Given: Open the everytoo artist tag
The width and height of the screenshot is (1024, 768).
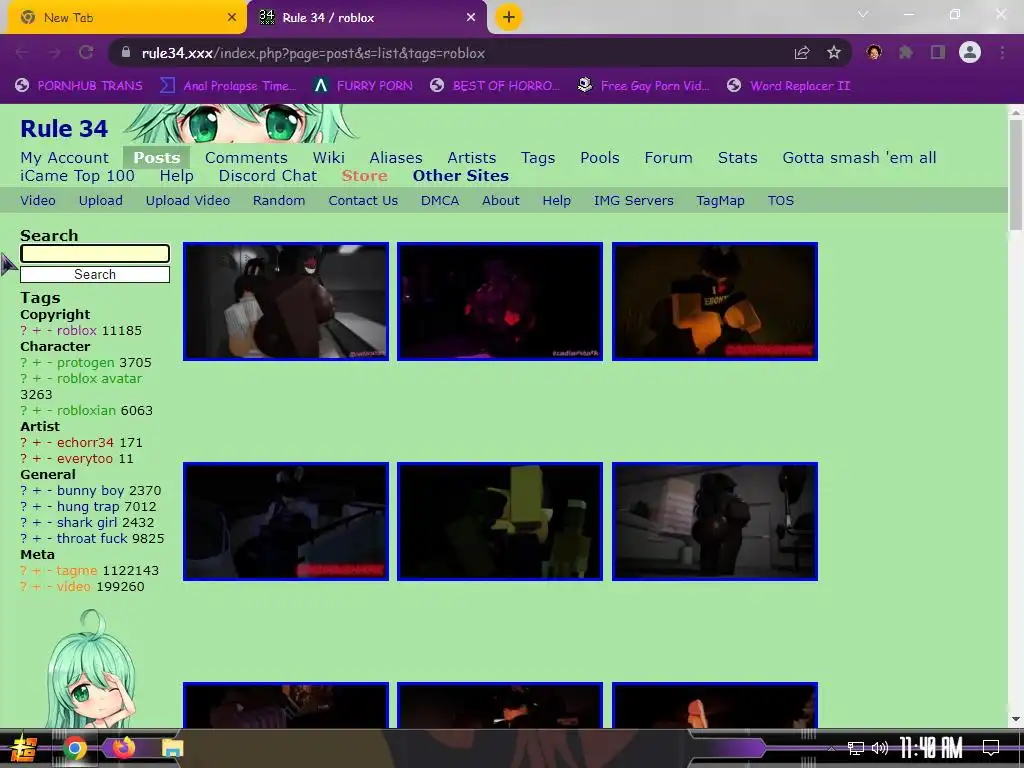Looking at the screenshot, I should 85,458.
